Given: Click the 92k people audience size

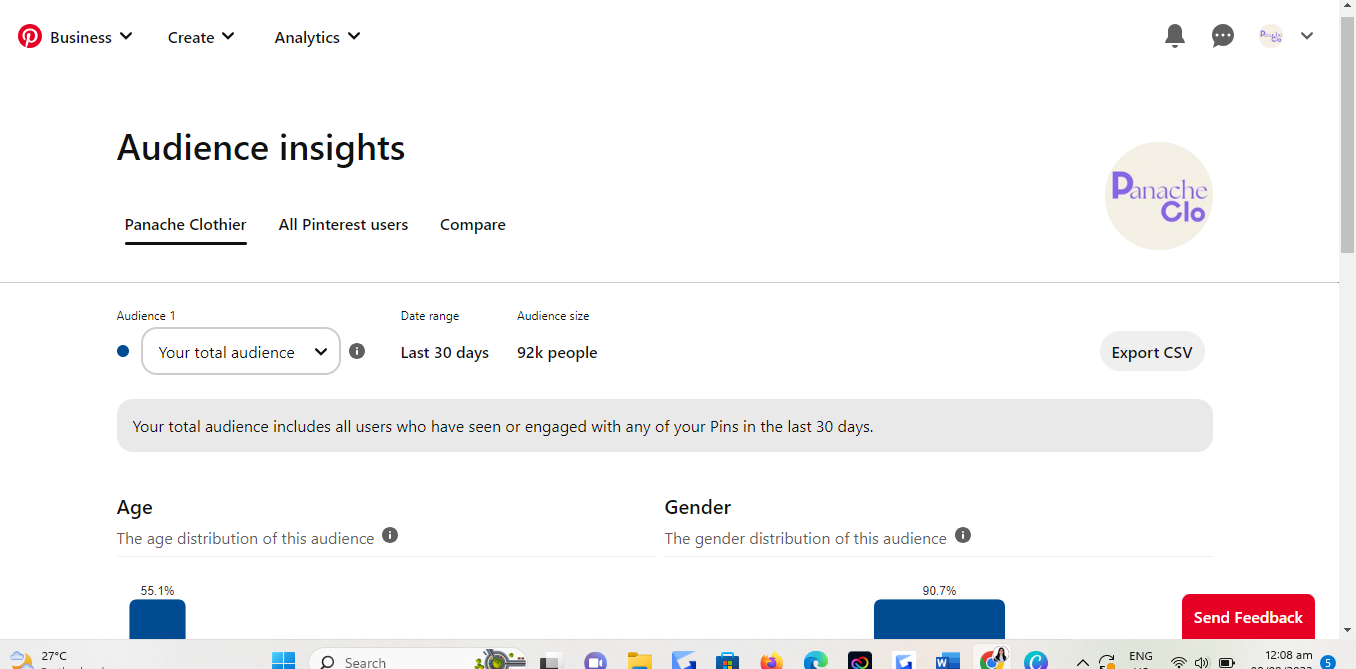Looking at the screenshot, I should click(557, 352).
